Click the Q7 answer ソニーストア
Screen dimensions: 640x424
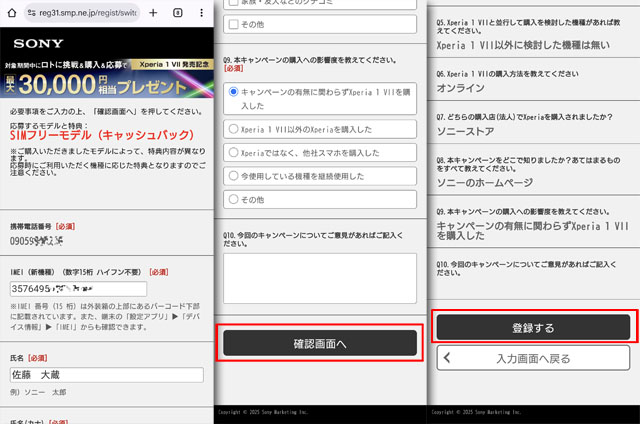coord(465,131)
